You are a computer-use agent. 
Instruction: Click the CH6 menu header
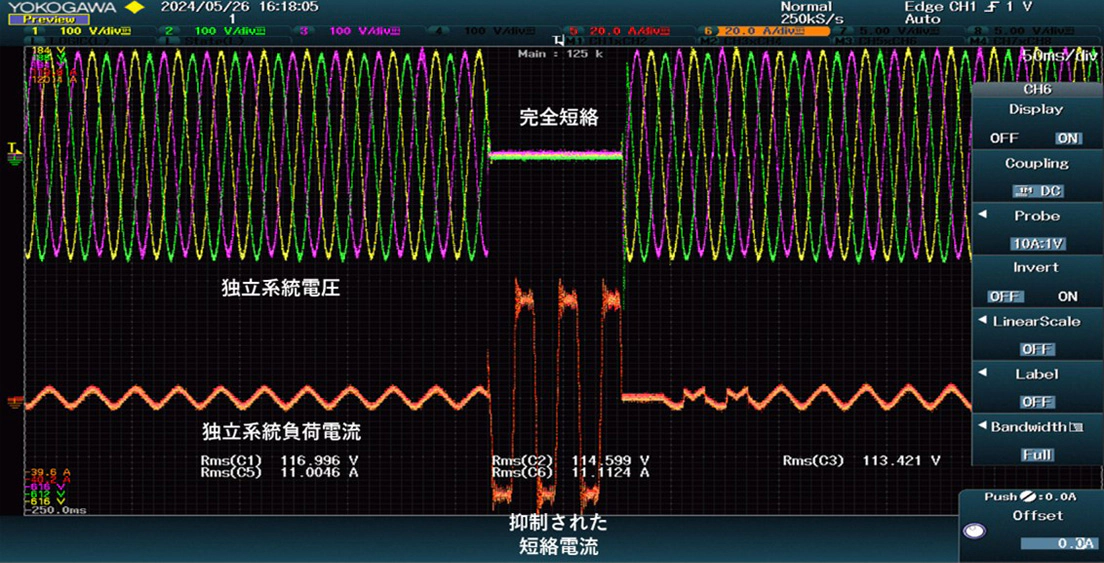pos(1036,90)
